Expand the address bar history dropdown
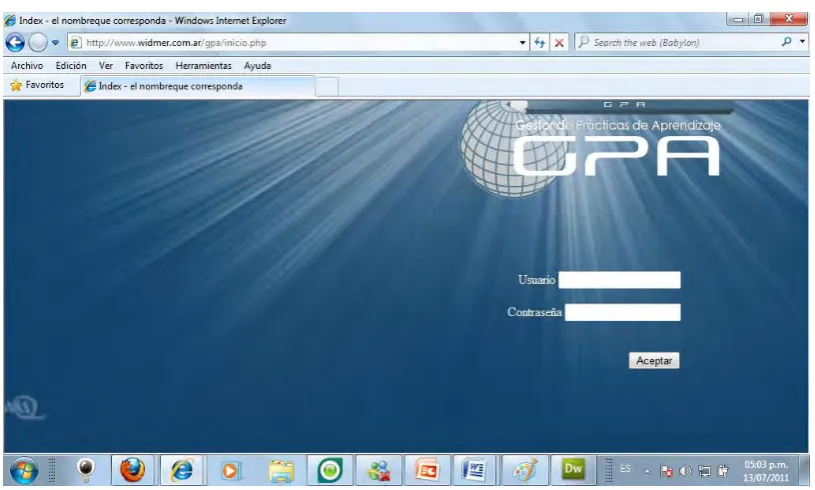Screen dimensions: 815x490 coord(522,43)
